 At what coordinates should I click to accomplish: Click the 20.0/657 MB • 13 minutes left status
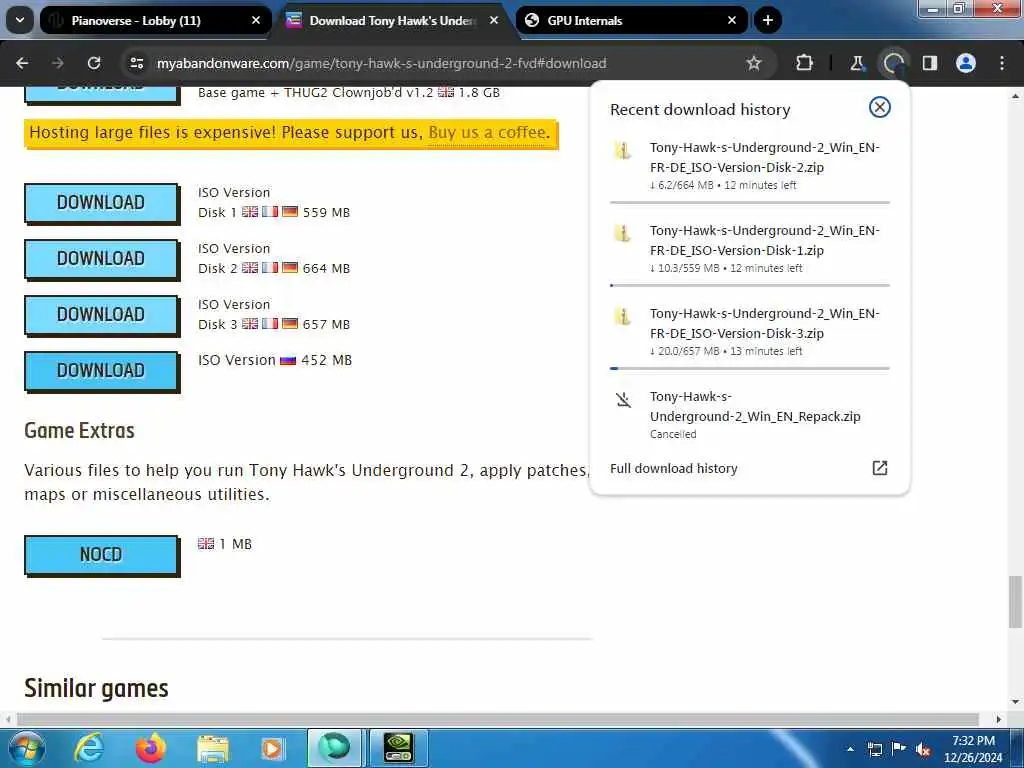(726, 351)
